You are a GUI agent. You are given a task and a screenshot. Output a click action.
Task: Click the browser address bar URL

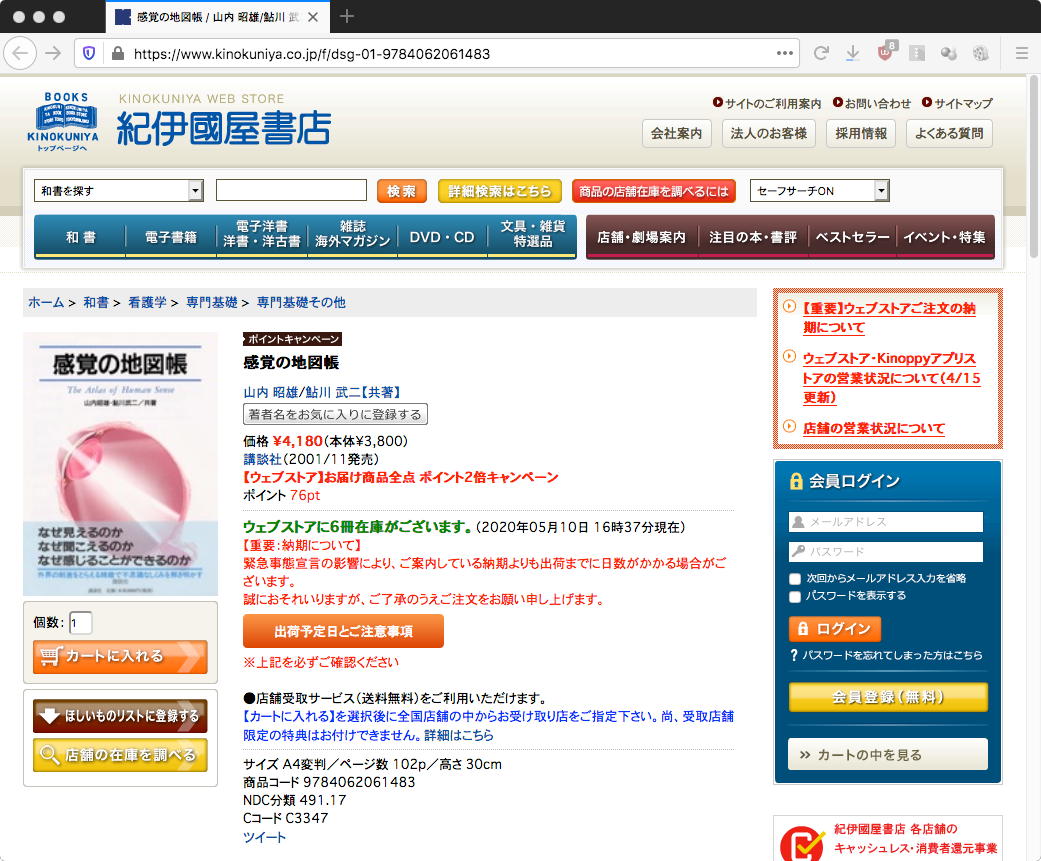(x=312, y=54)
